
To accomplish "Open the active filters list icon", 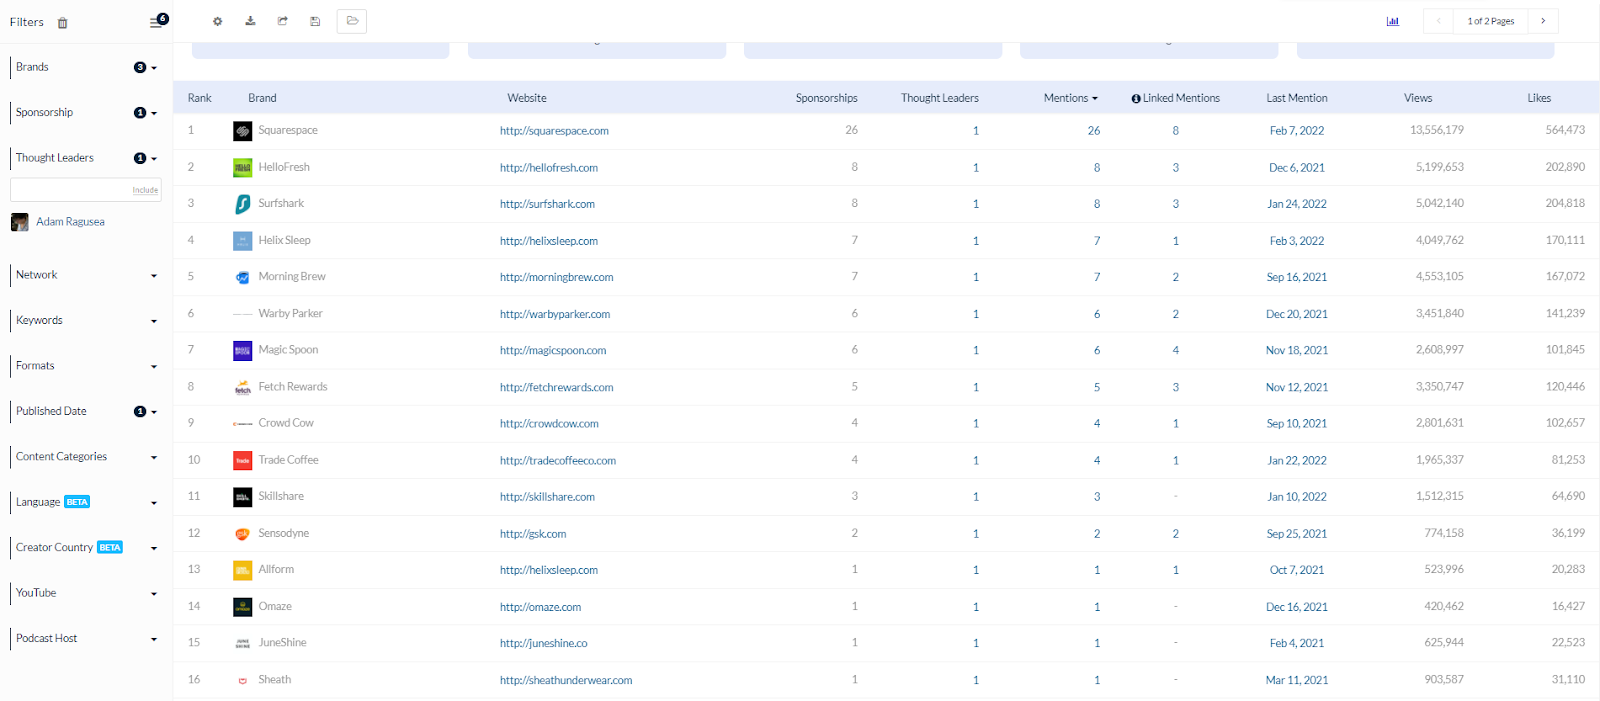I will 157,22.
